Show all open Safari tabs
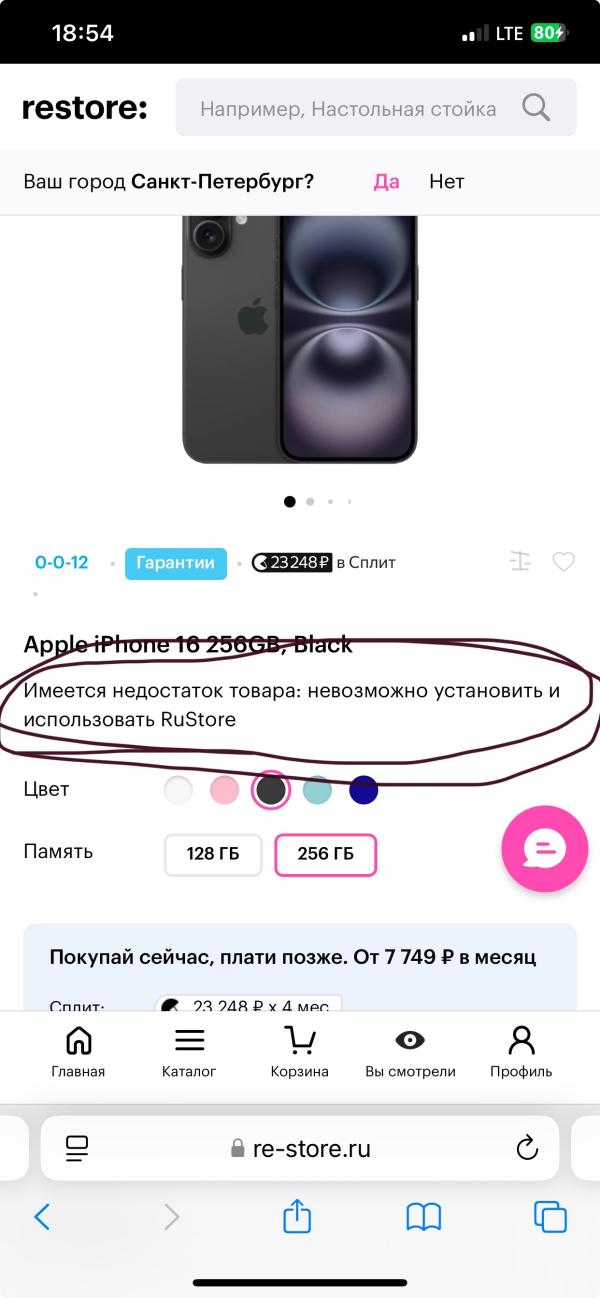This screenshot has height=1298, width=600. (550, 1216)
